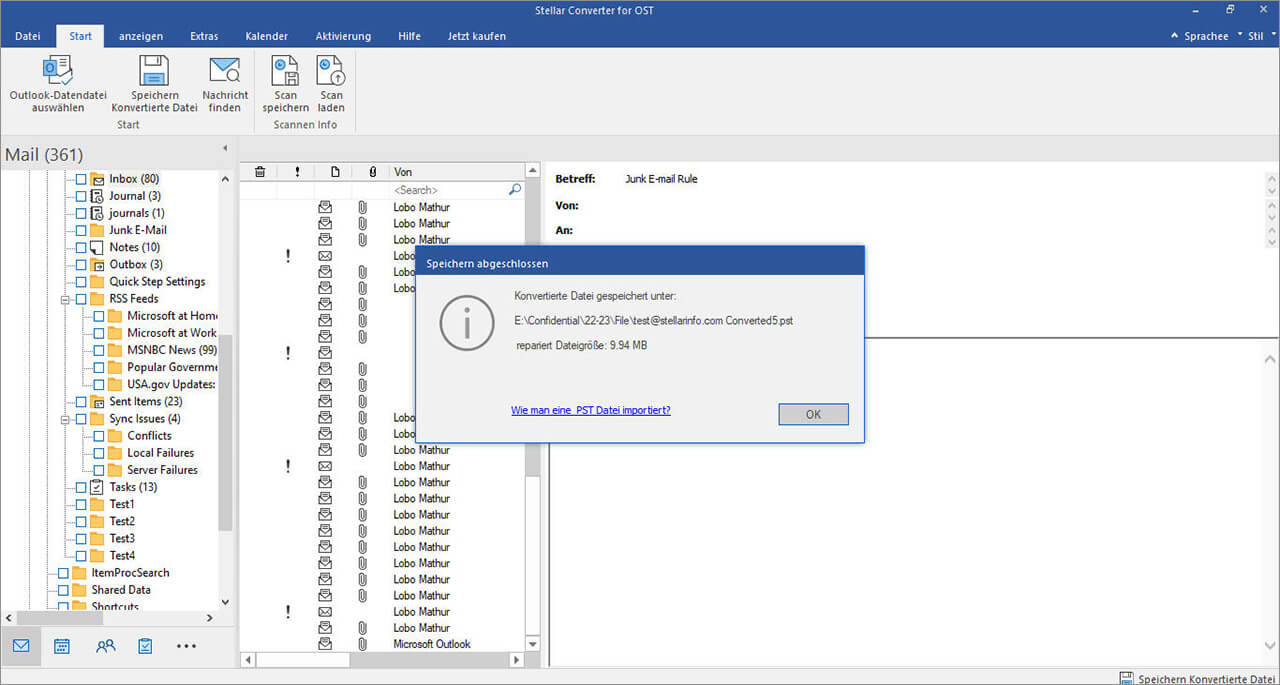Check the Tasks (13) checkbox
This screenshot has width=1280, height=685.
pos(81,487)
